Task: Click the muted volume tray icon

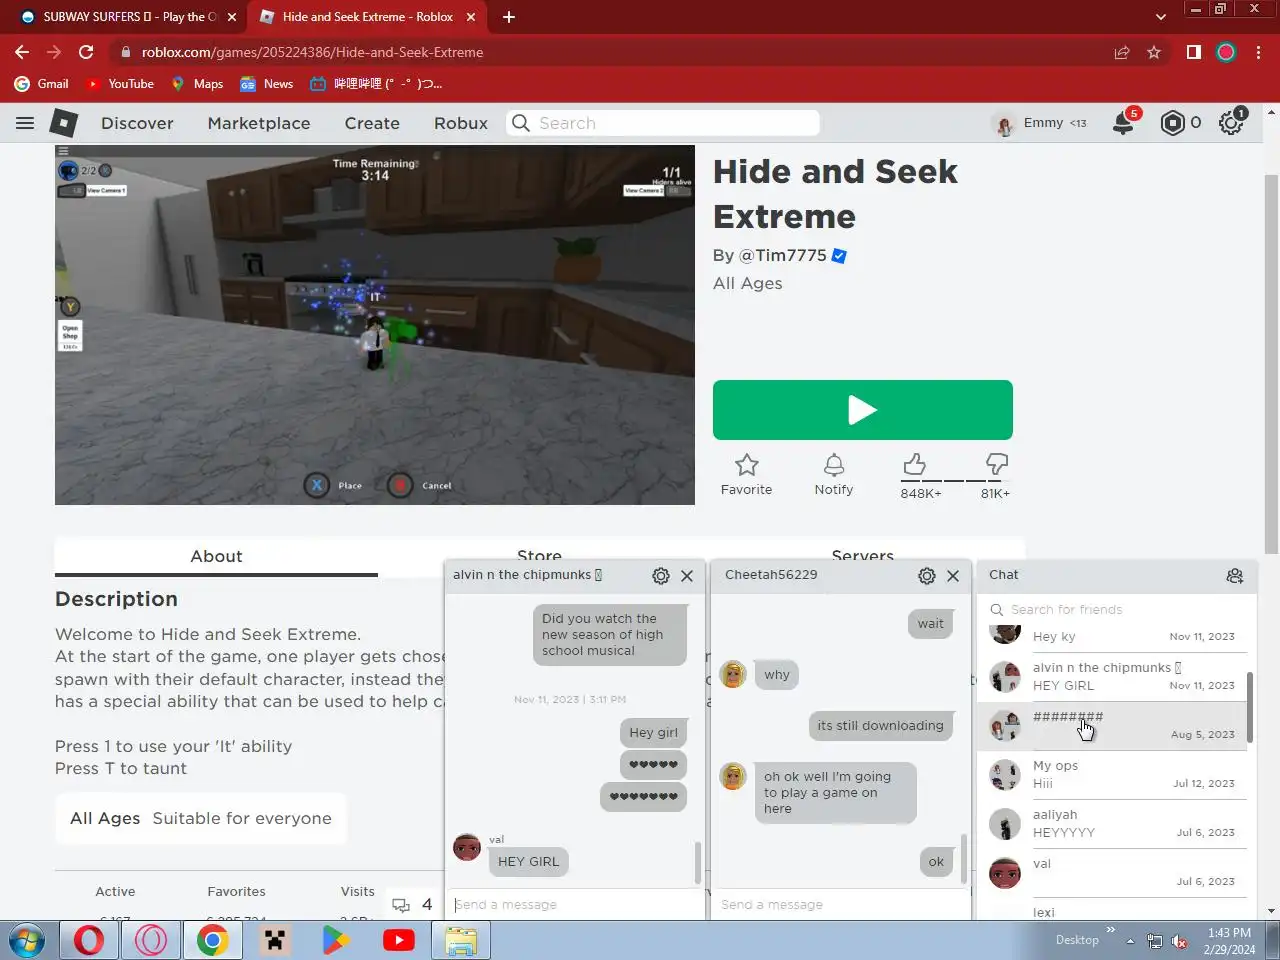Action: pos(1180,941)
